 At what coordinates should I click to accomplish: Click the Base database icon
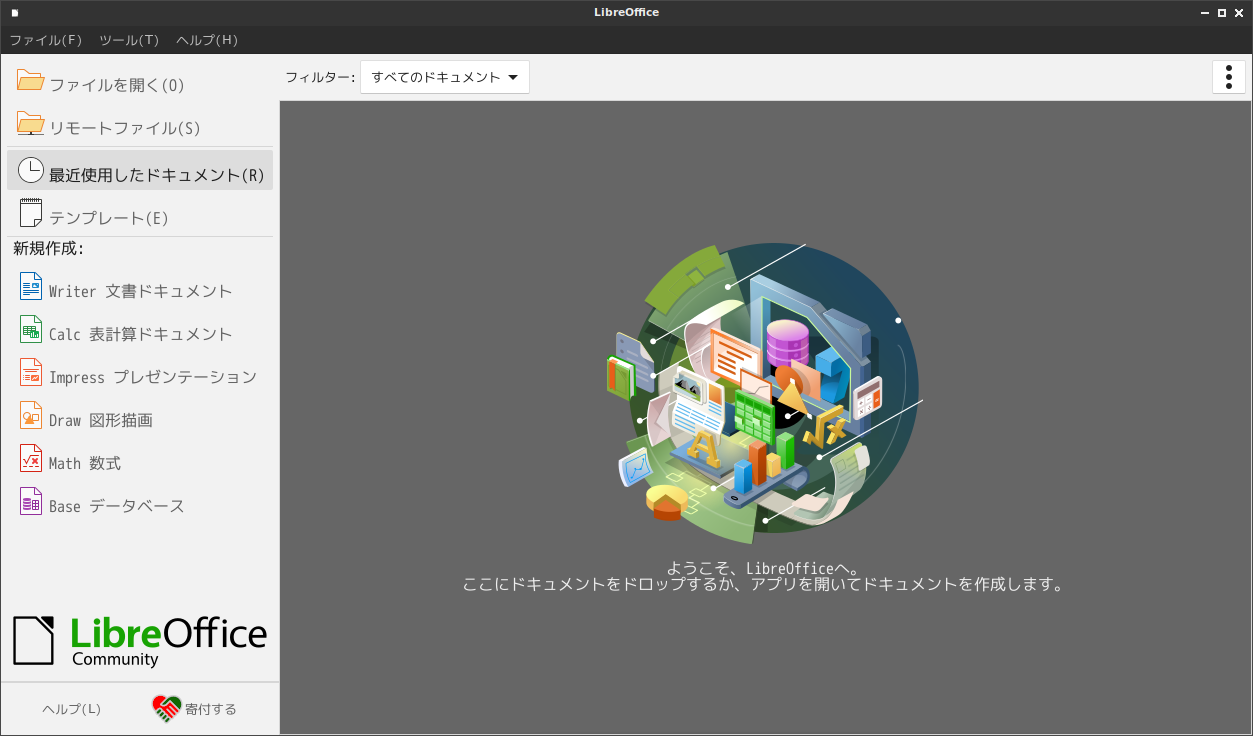pyautogui.click(x=31, y=502)
